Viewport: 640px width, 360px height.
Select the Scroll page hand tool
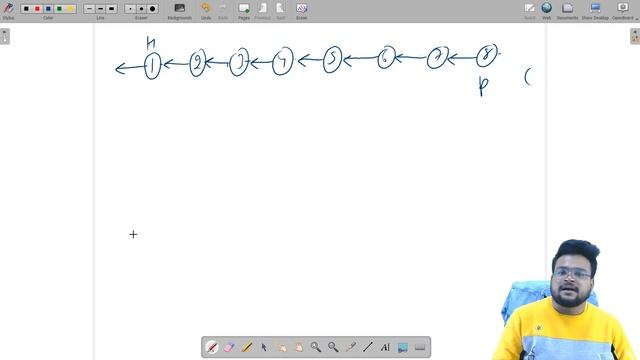(x=299, y=347)
